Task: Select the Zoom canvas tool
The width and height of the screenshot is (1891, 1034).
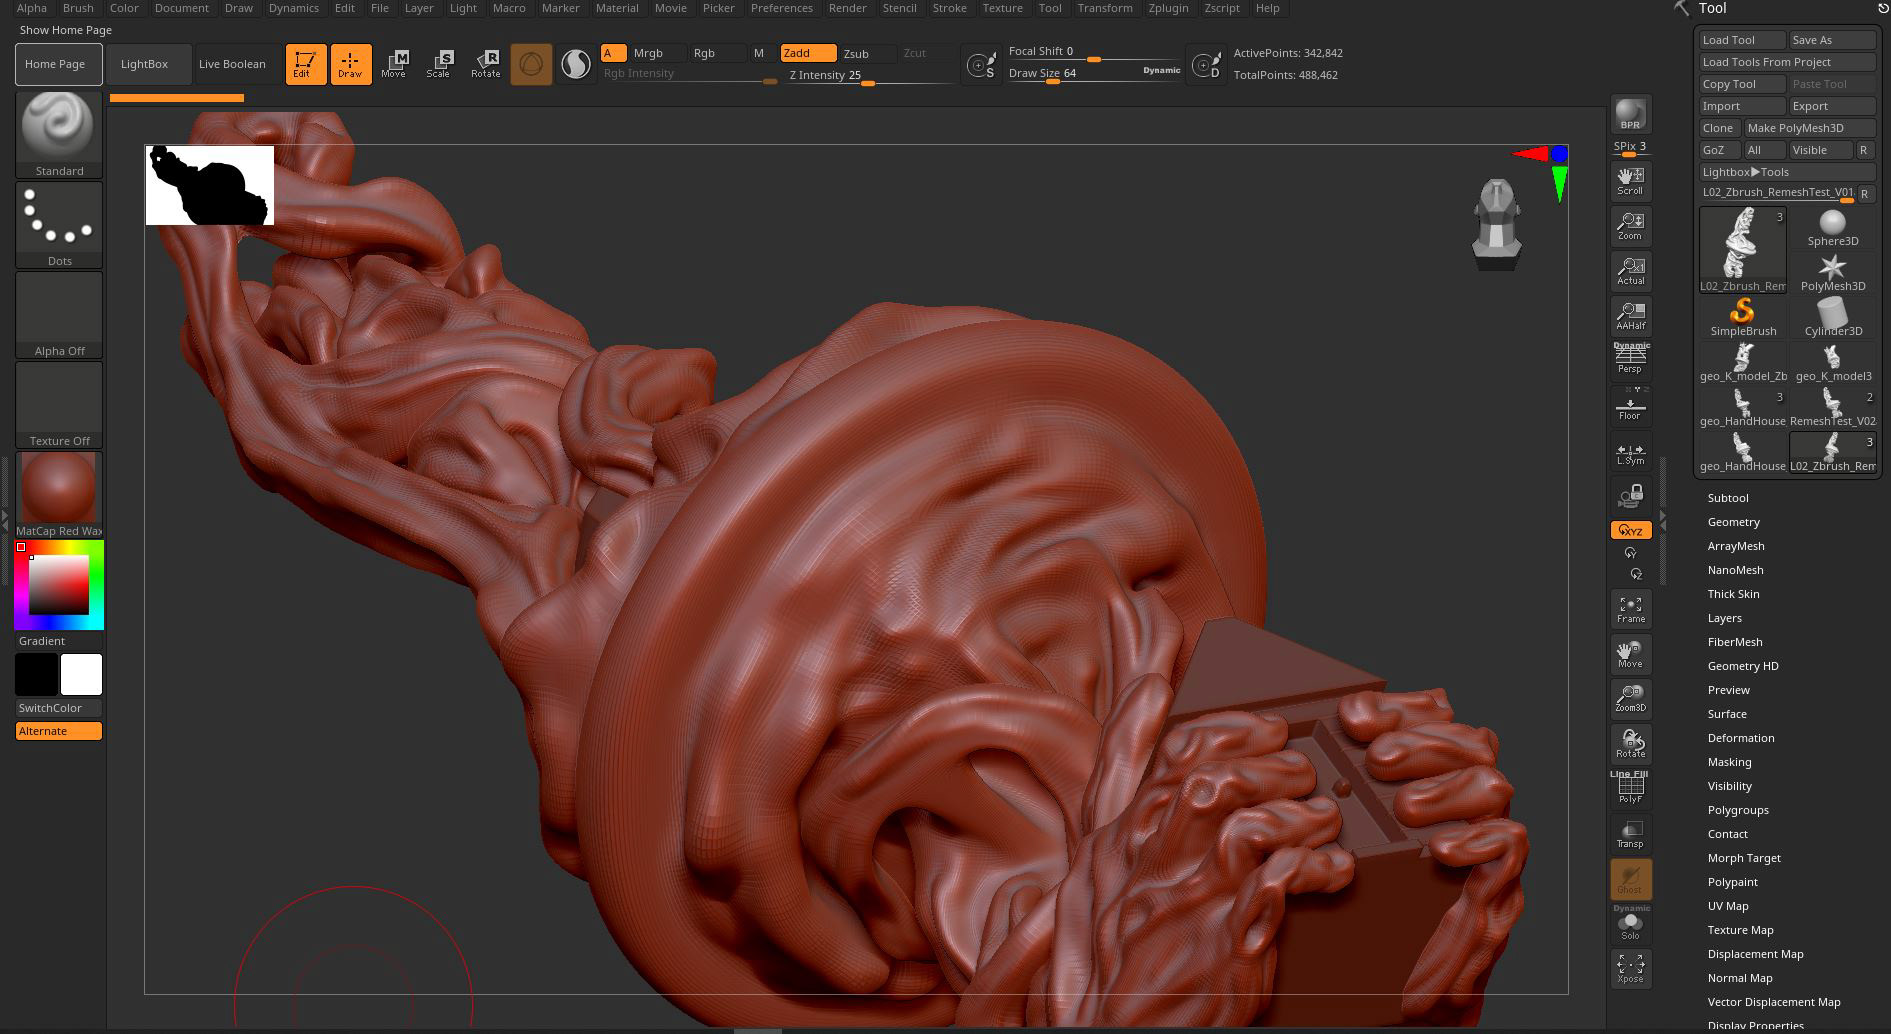Action: [1630, 226]
